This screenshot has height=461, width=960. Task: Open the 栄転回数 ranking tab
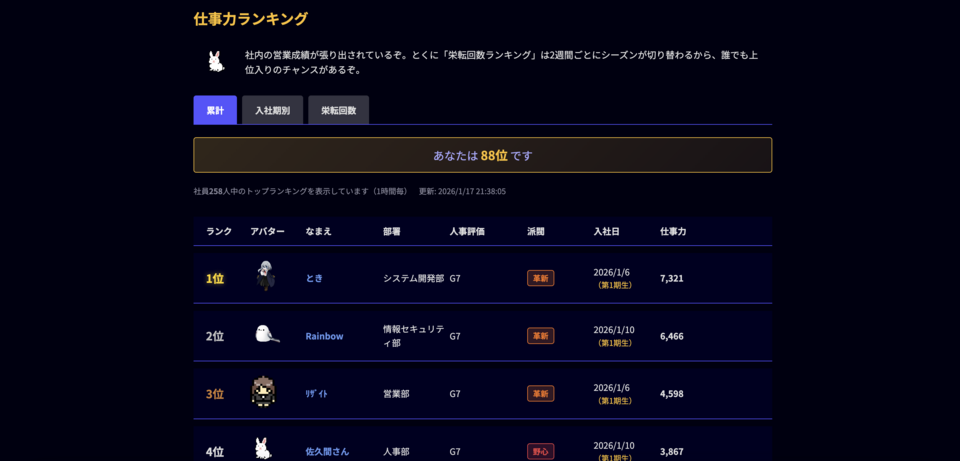[x=338, y=110]
